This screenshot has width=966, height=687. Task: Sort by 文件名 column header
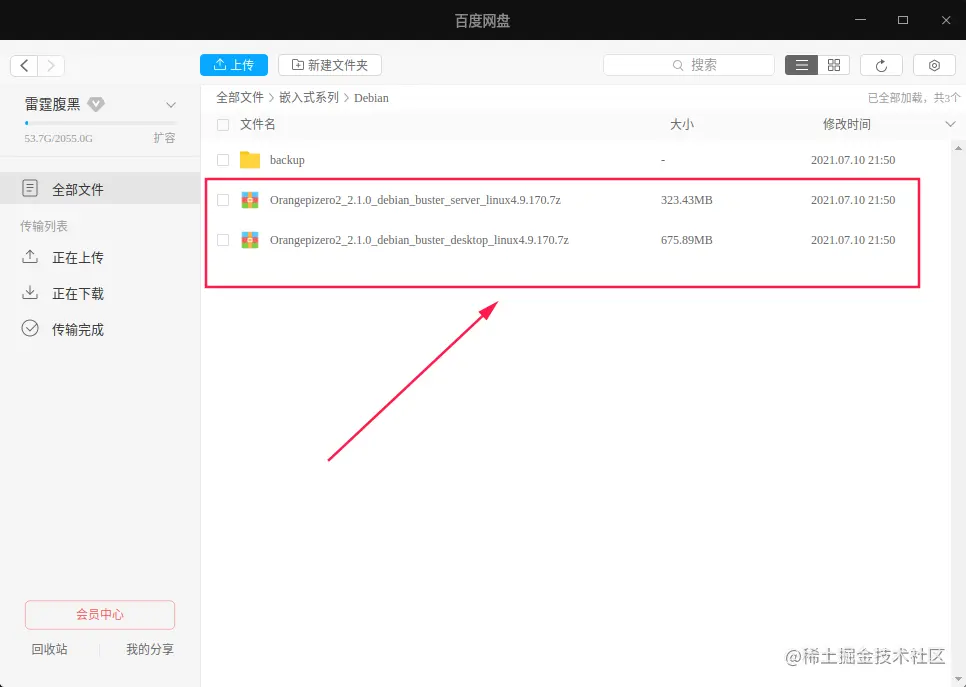(258, 124)
